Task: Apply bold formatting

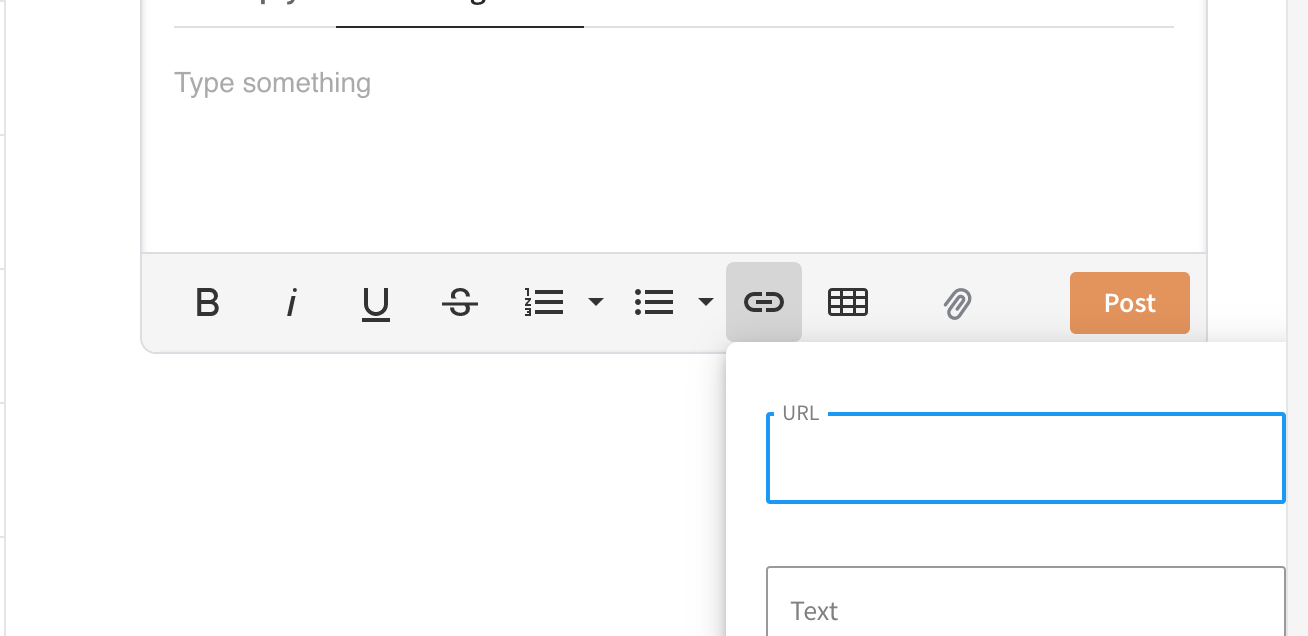Action: (x=207, y=303)
